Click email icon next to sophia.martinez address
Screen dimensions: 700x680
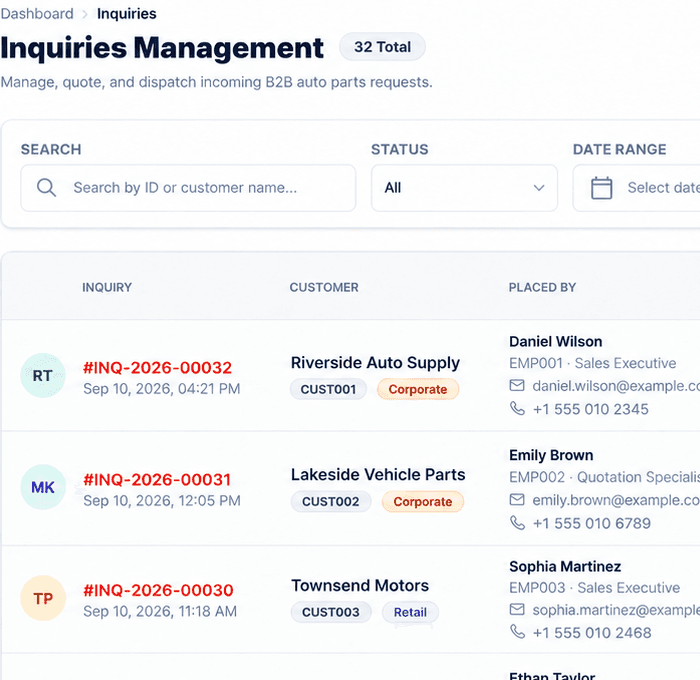tap(517, 609)
